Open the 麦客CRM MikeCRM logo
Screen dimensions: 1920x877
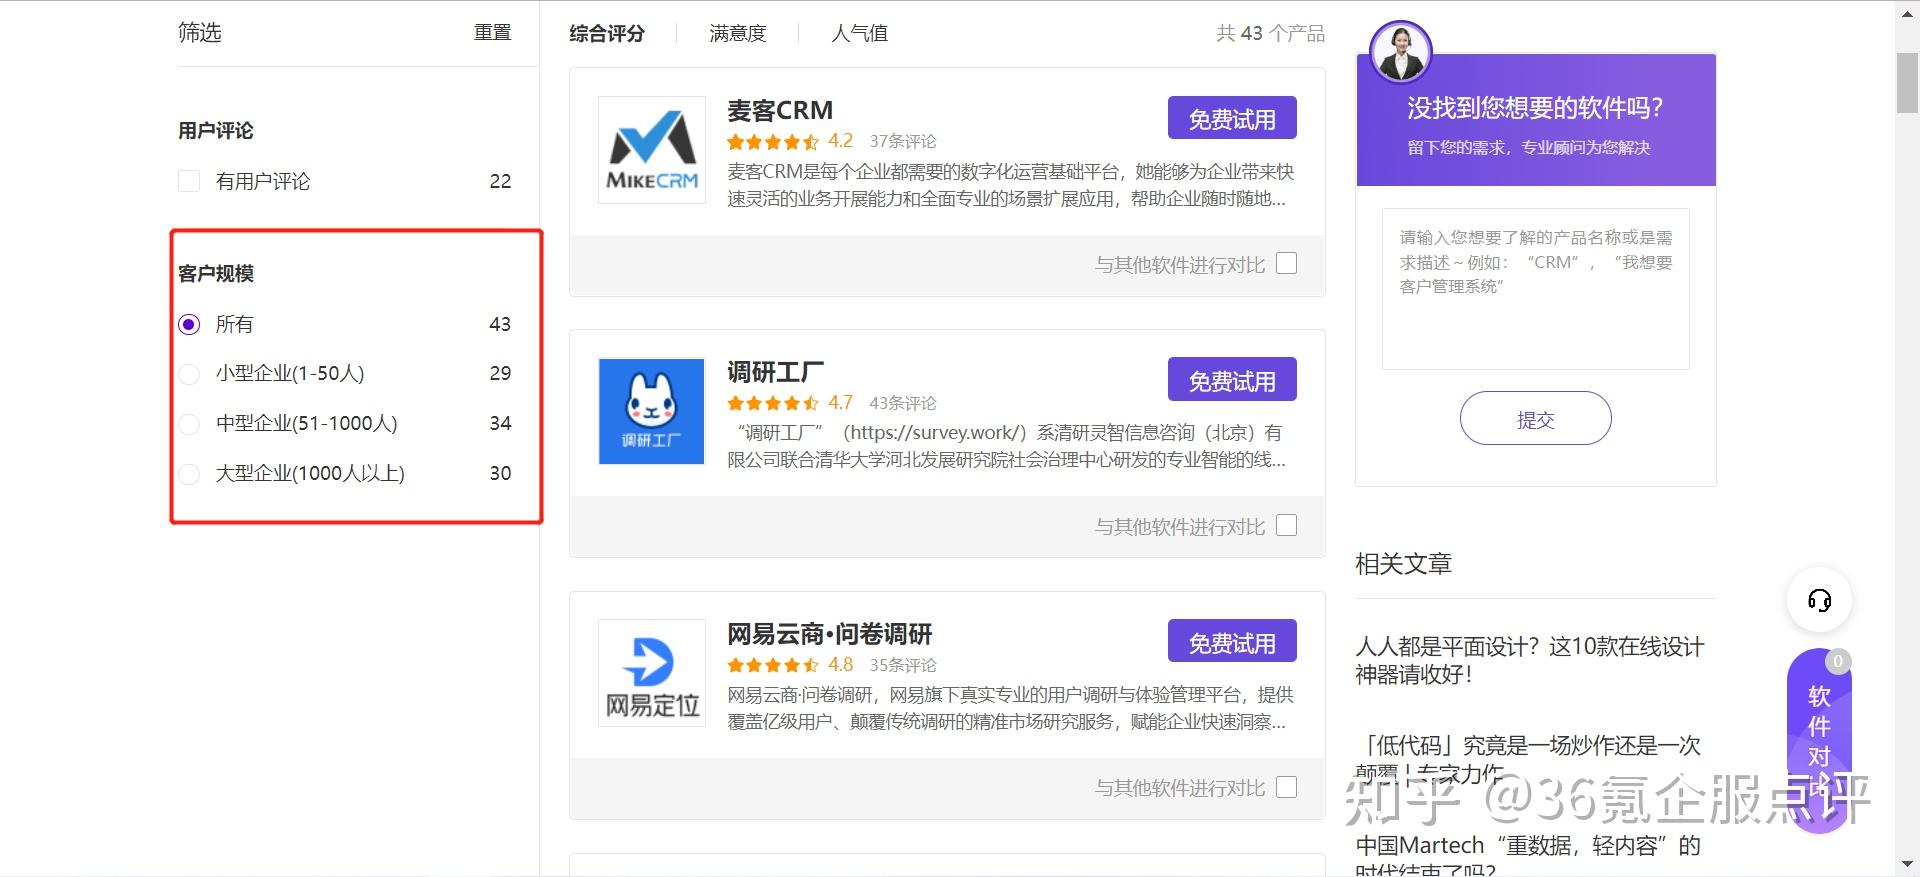[x=652, y=150]
